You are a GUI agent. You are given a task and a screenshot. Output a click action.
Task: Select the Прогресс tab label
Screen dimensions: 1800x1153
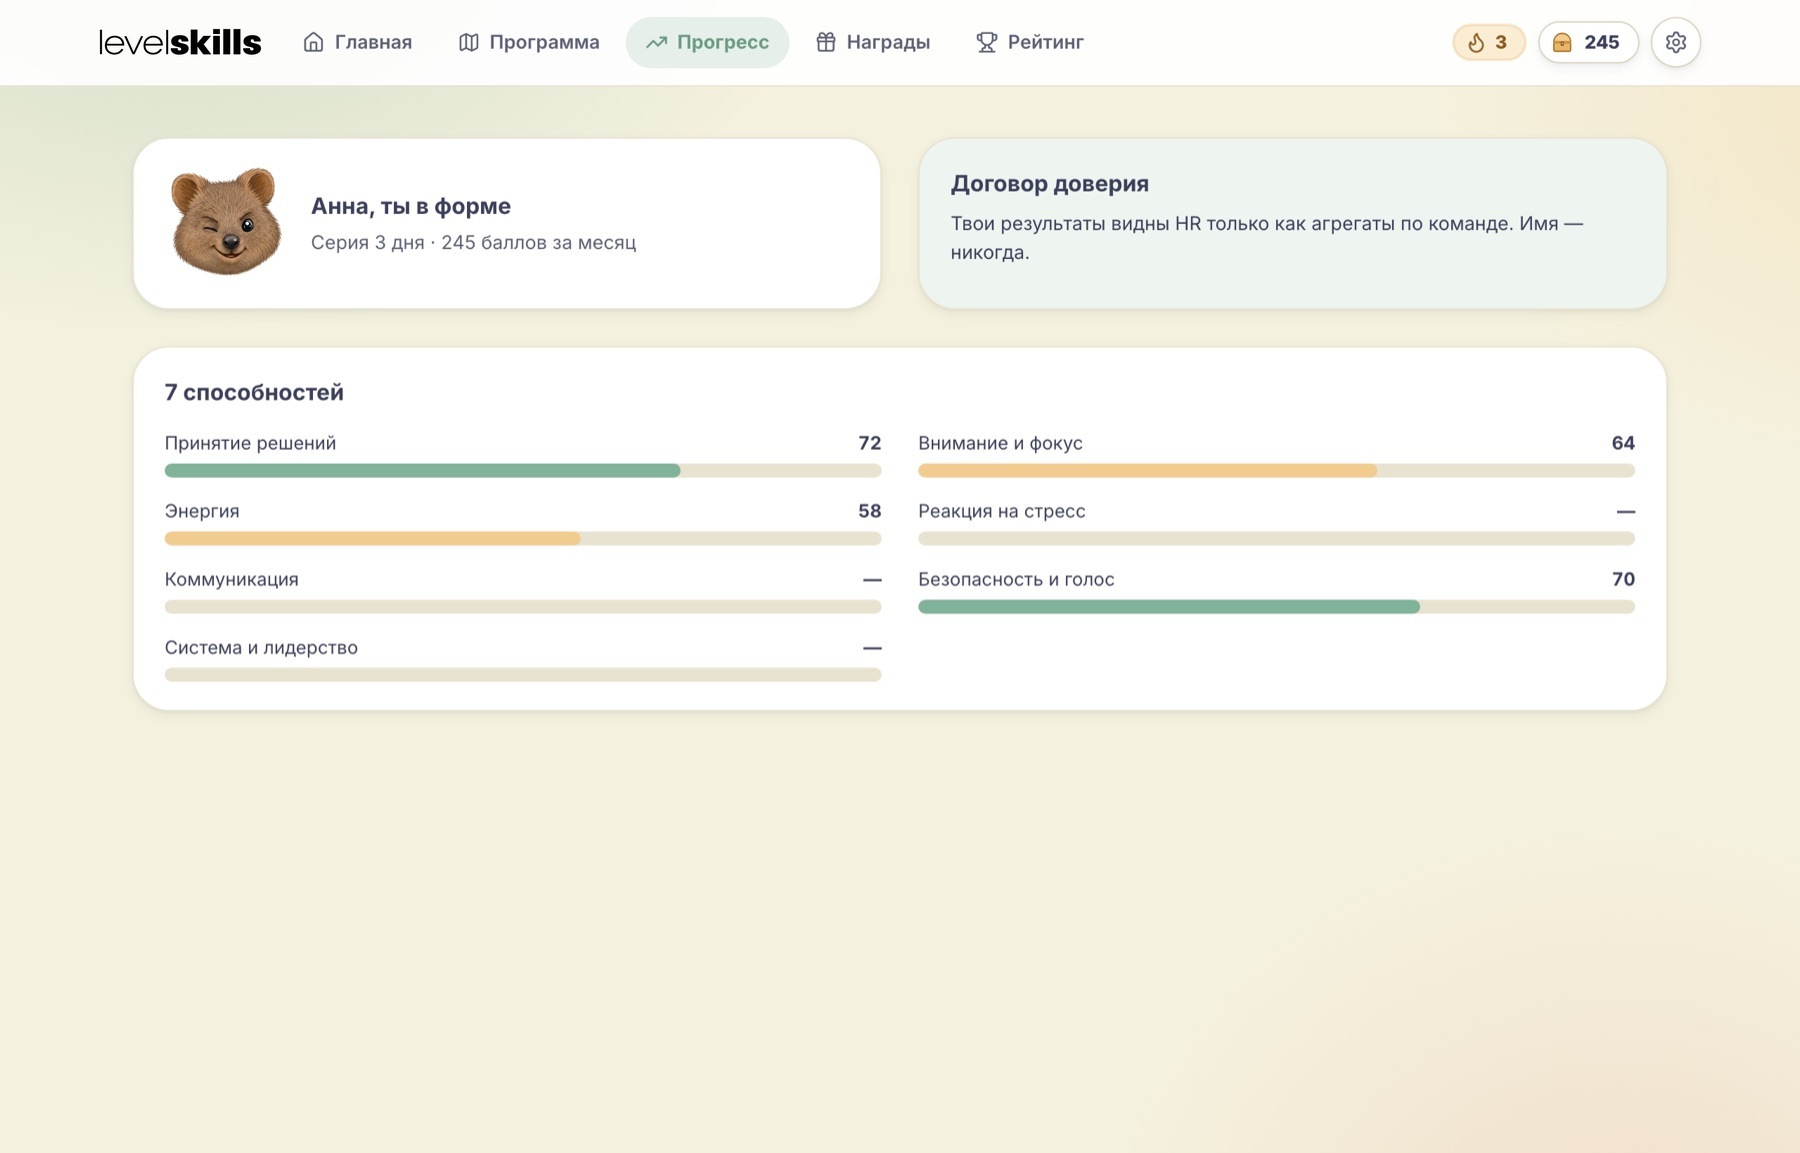coord(723,42)
